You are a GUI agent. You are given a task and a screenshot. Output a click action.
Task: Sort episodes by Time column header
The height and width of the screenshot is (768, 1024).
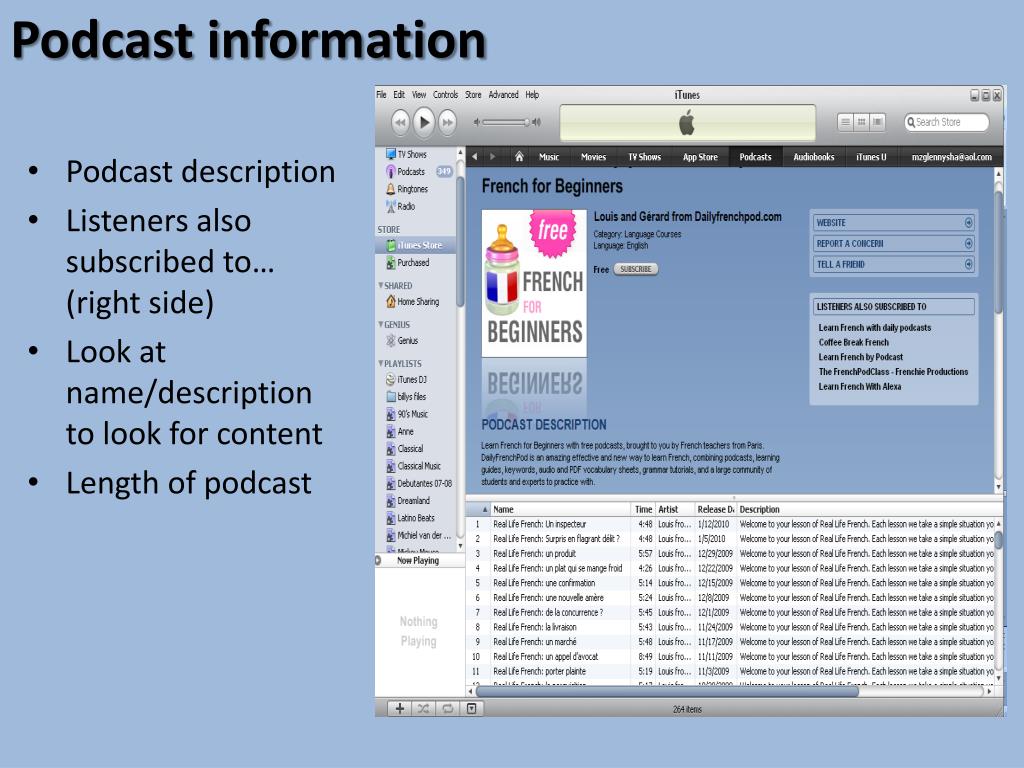[x=643, y=509]
